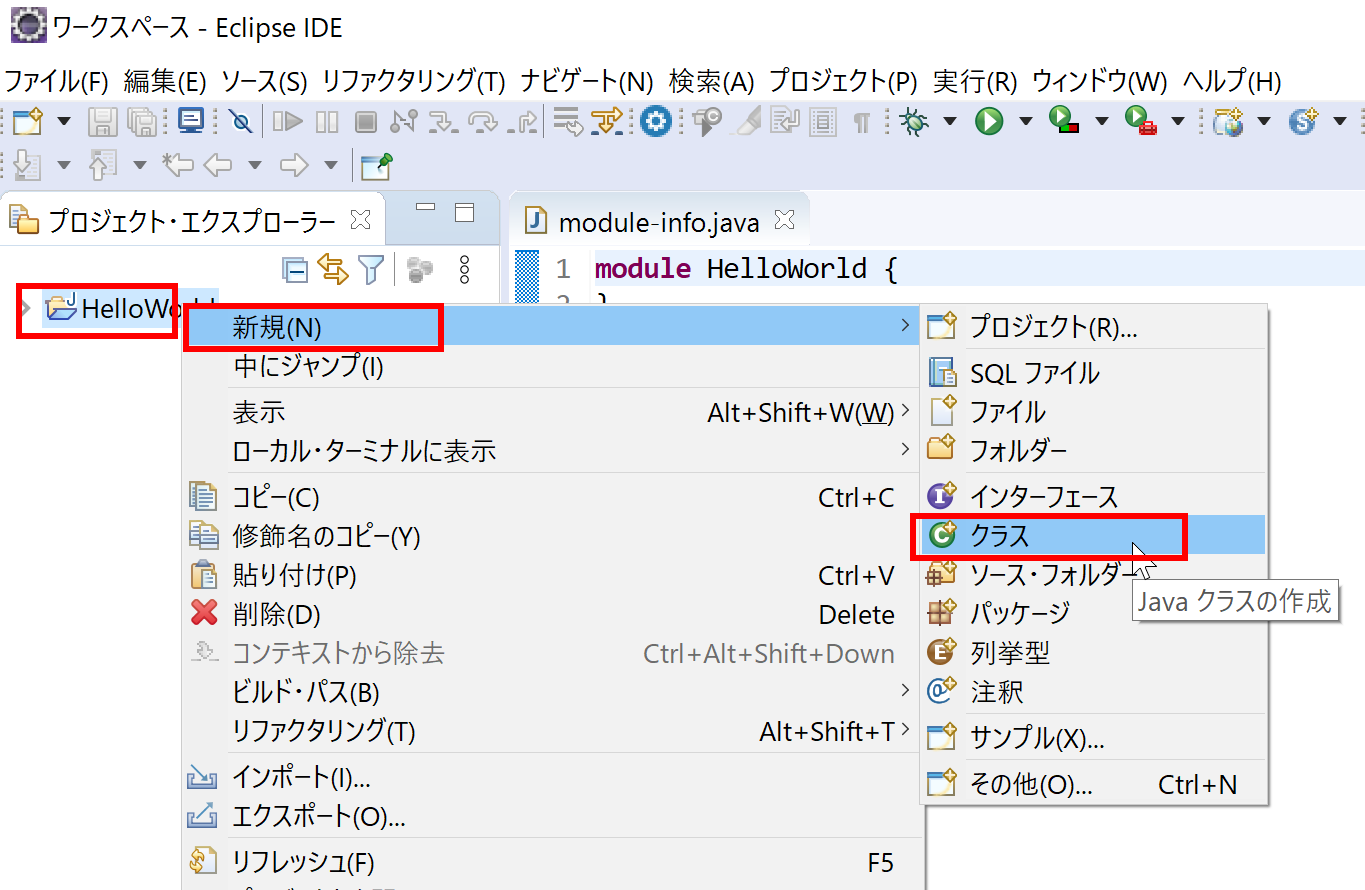Toggle Word Wrap in the toolbar

[x=784, y=122]
